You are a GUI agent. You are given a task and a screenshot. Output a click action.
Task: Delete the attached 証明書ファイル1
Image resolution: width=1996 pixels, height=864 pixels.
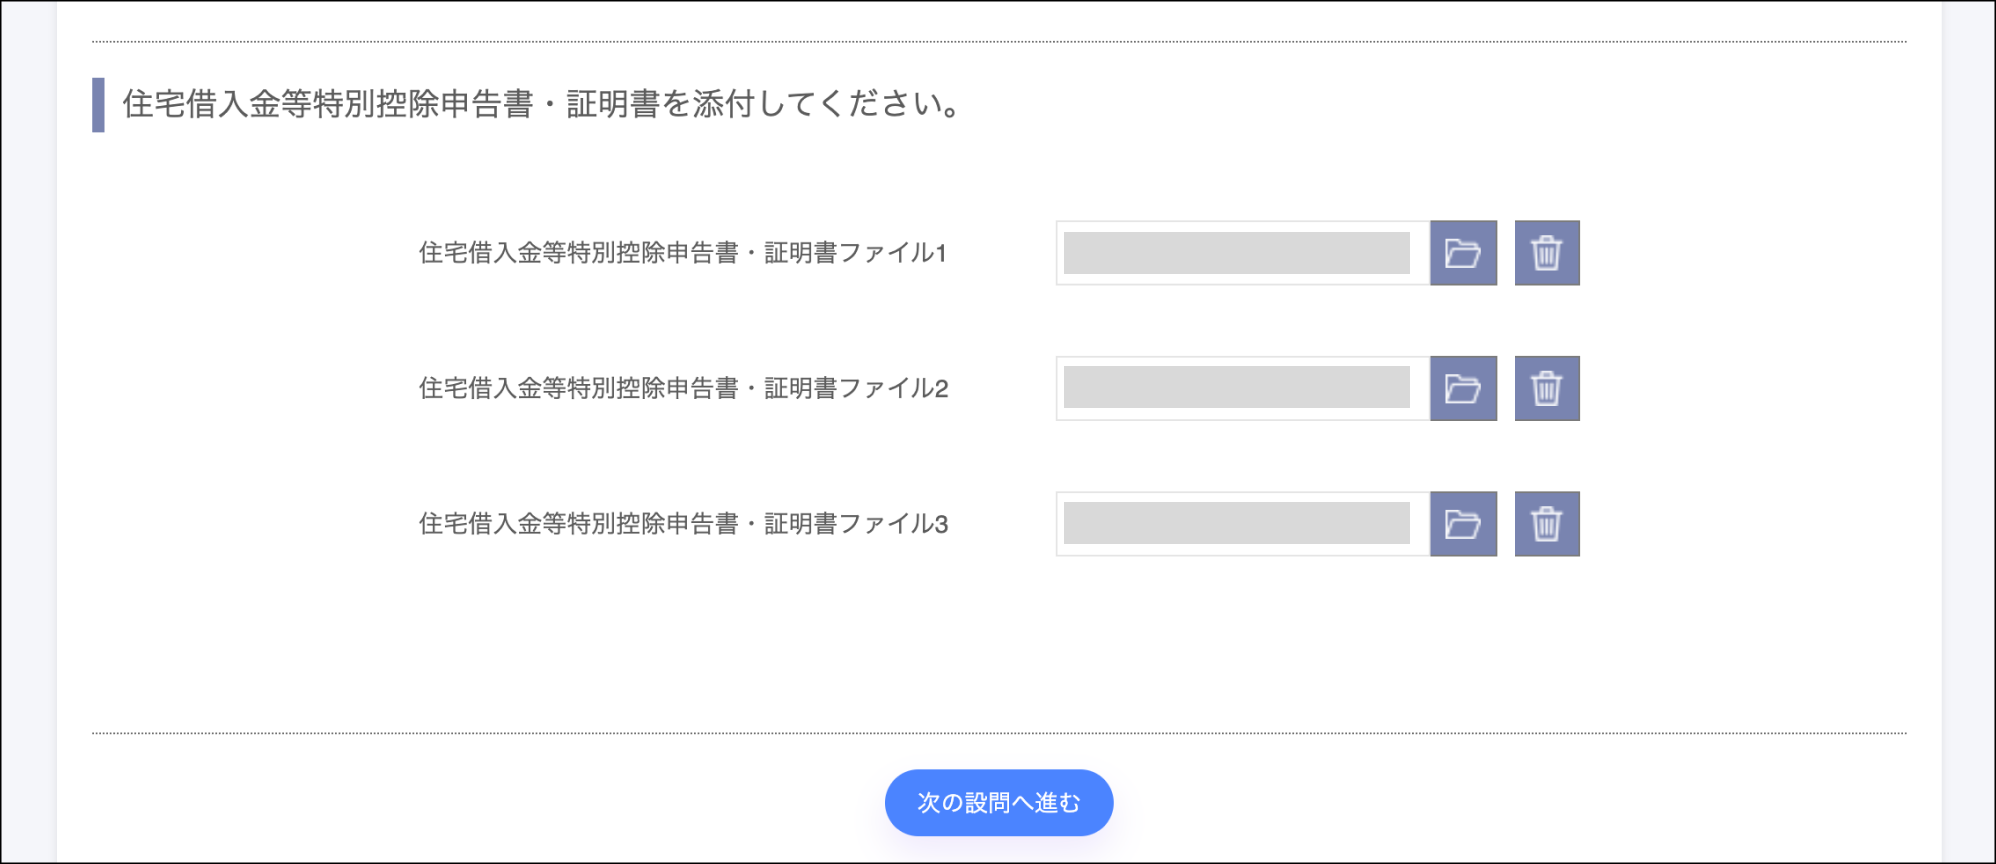point(1547,253)
